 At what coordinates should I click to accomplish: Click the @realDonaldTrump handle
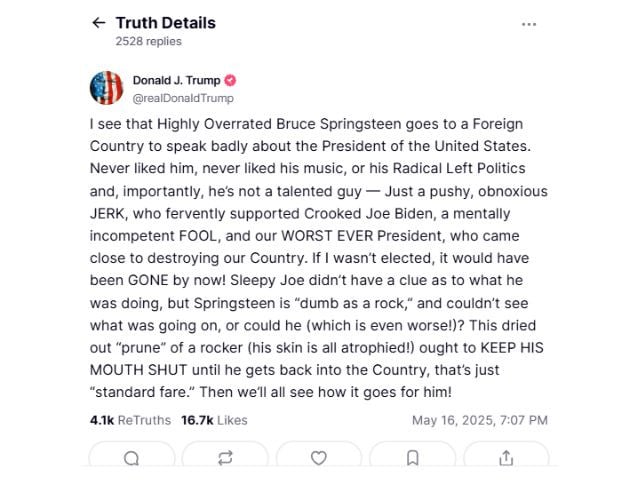tap(183, 98)
